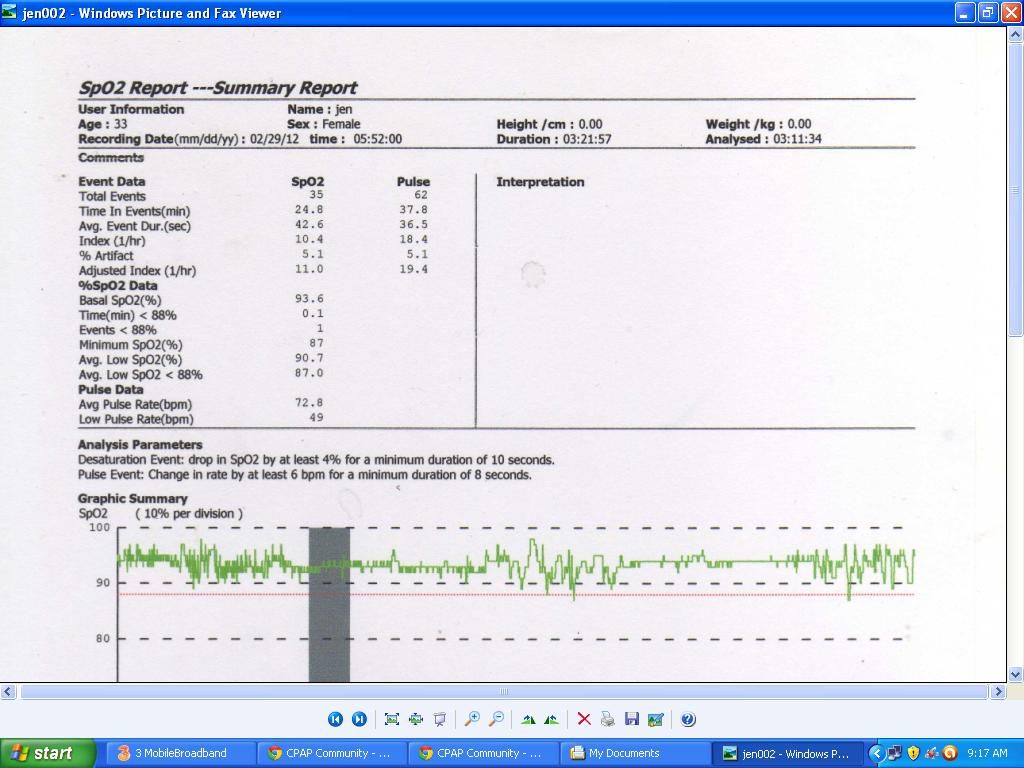Click the "Analysis Parameters" heading
The height and width of the screenshot is (768, 1024).
[140, 444]
